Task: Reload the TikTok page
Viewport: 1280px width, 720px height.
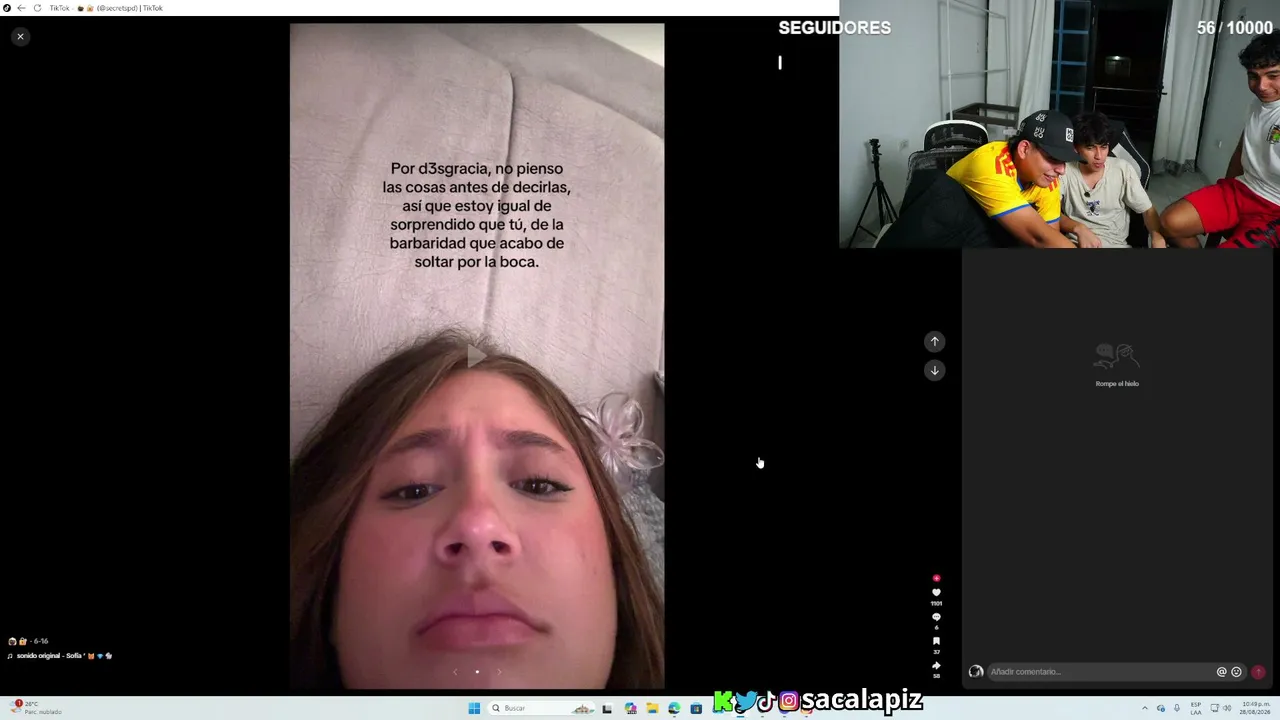Action: [x=37, y=8]
